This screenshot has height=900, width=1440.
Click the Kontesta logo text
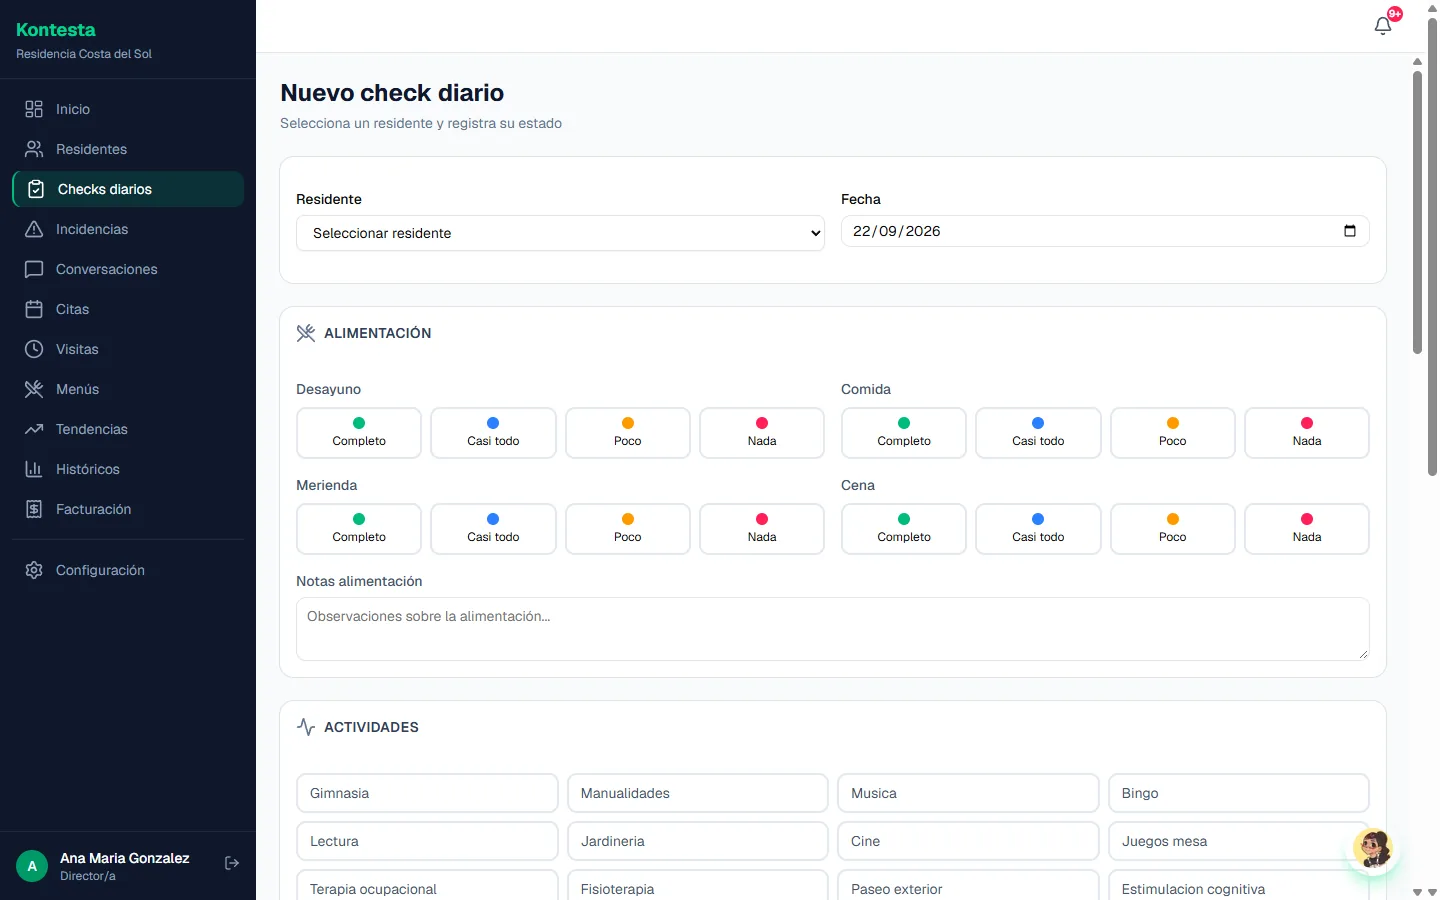pos(56,30)
